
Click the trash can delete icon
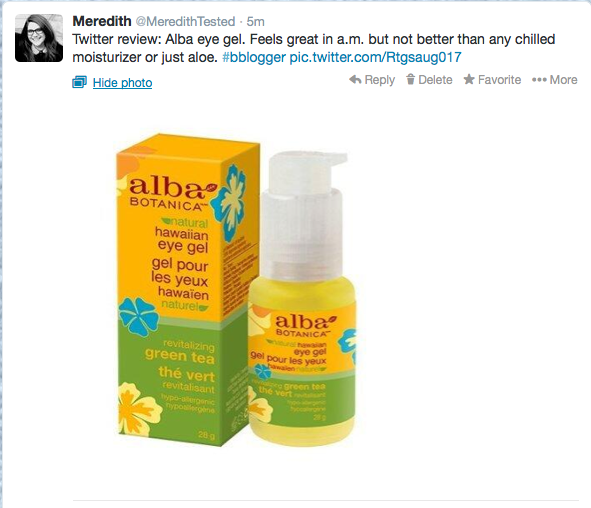[410, 80]
